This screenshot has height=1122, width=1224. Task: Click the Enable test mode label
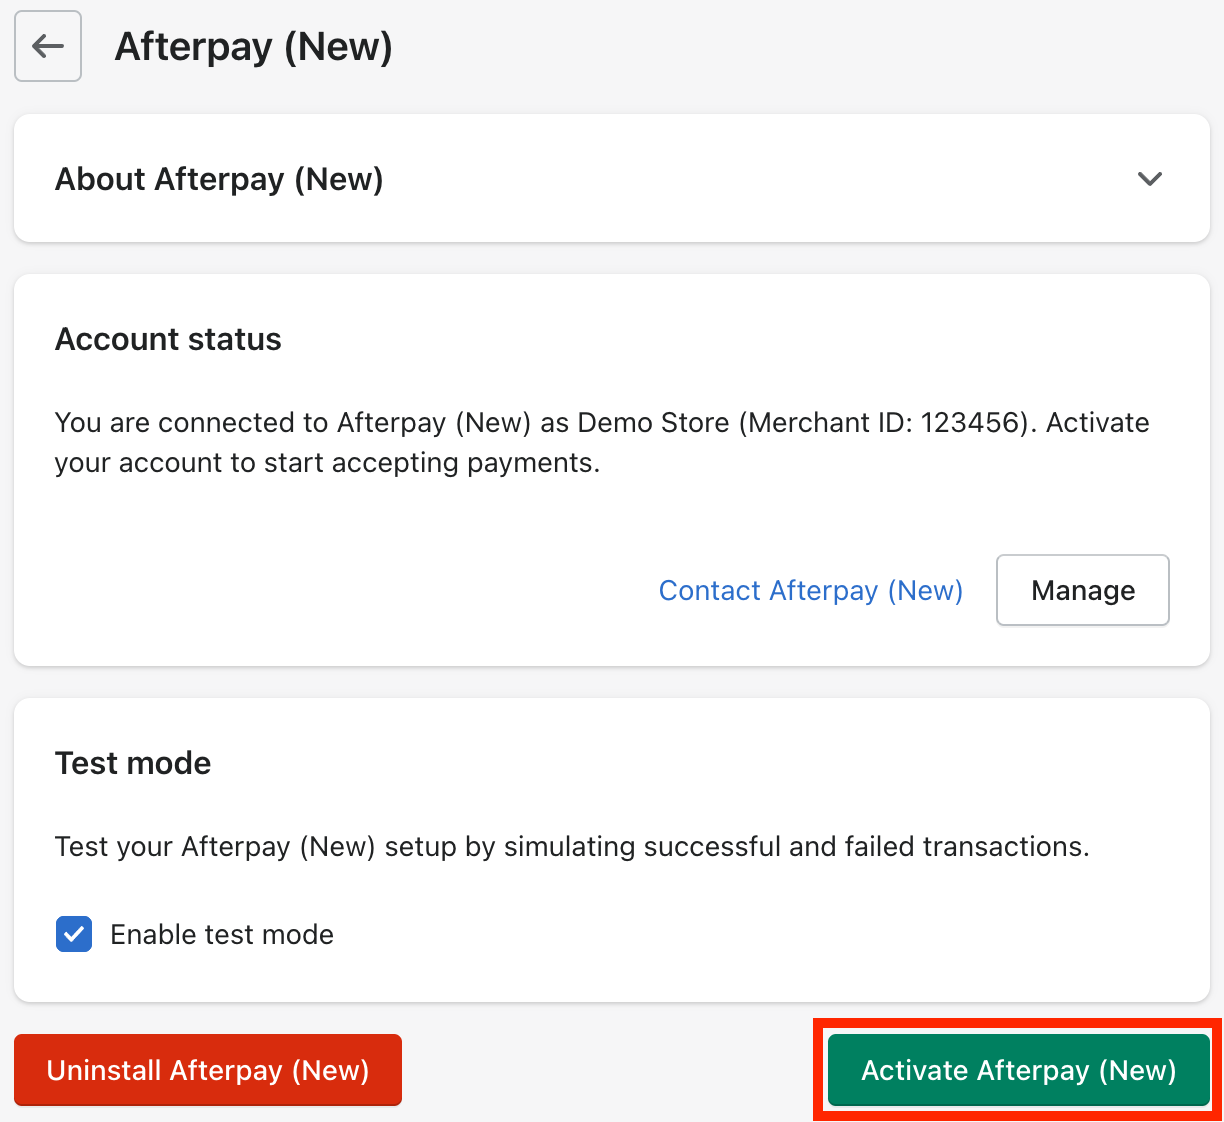[x=222, y=935]
